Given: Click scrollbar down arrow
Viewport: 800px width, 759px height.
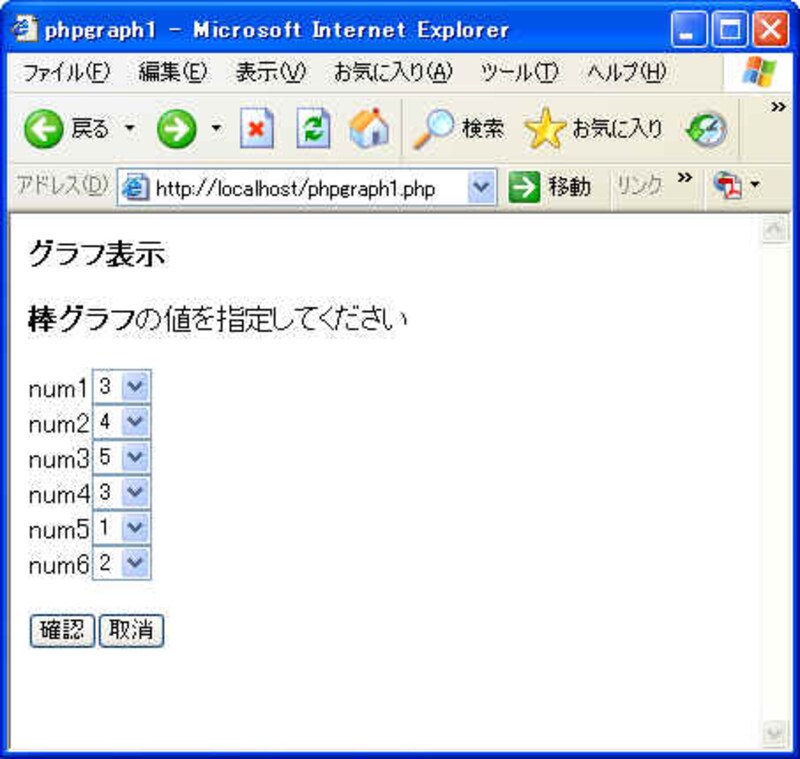Looking at the screenshot, I should (x=774, y=734).
